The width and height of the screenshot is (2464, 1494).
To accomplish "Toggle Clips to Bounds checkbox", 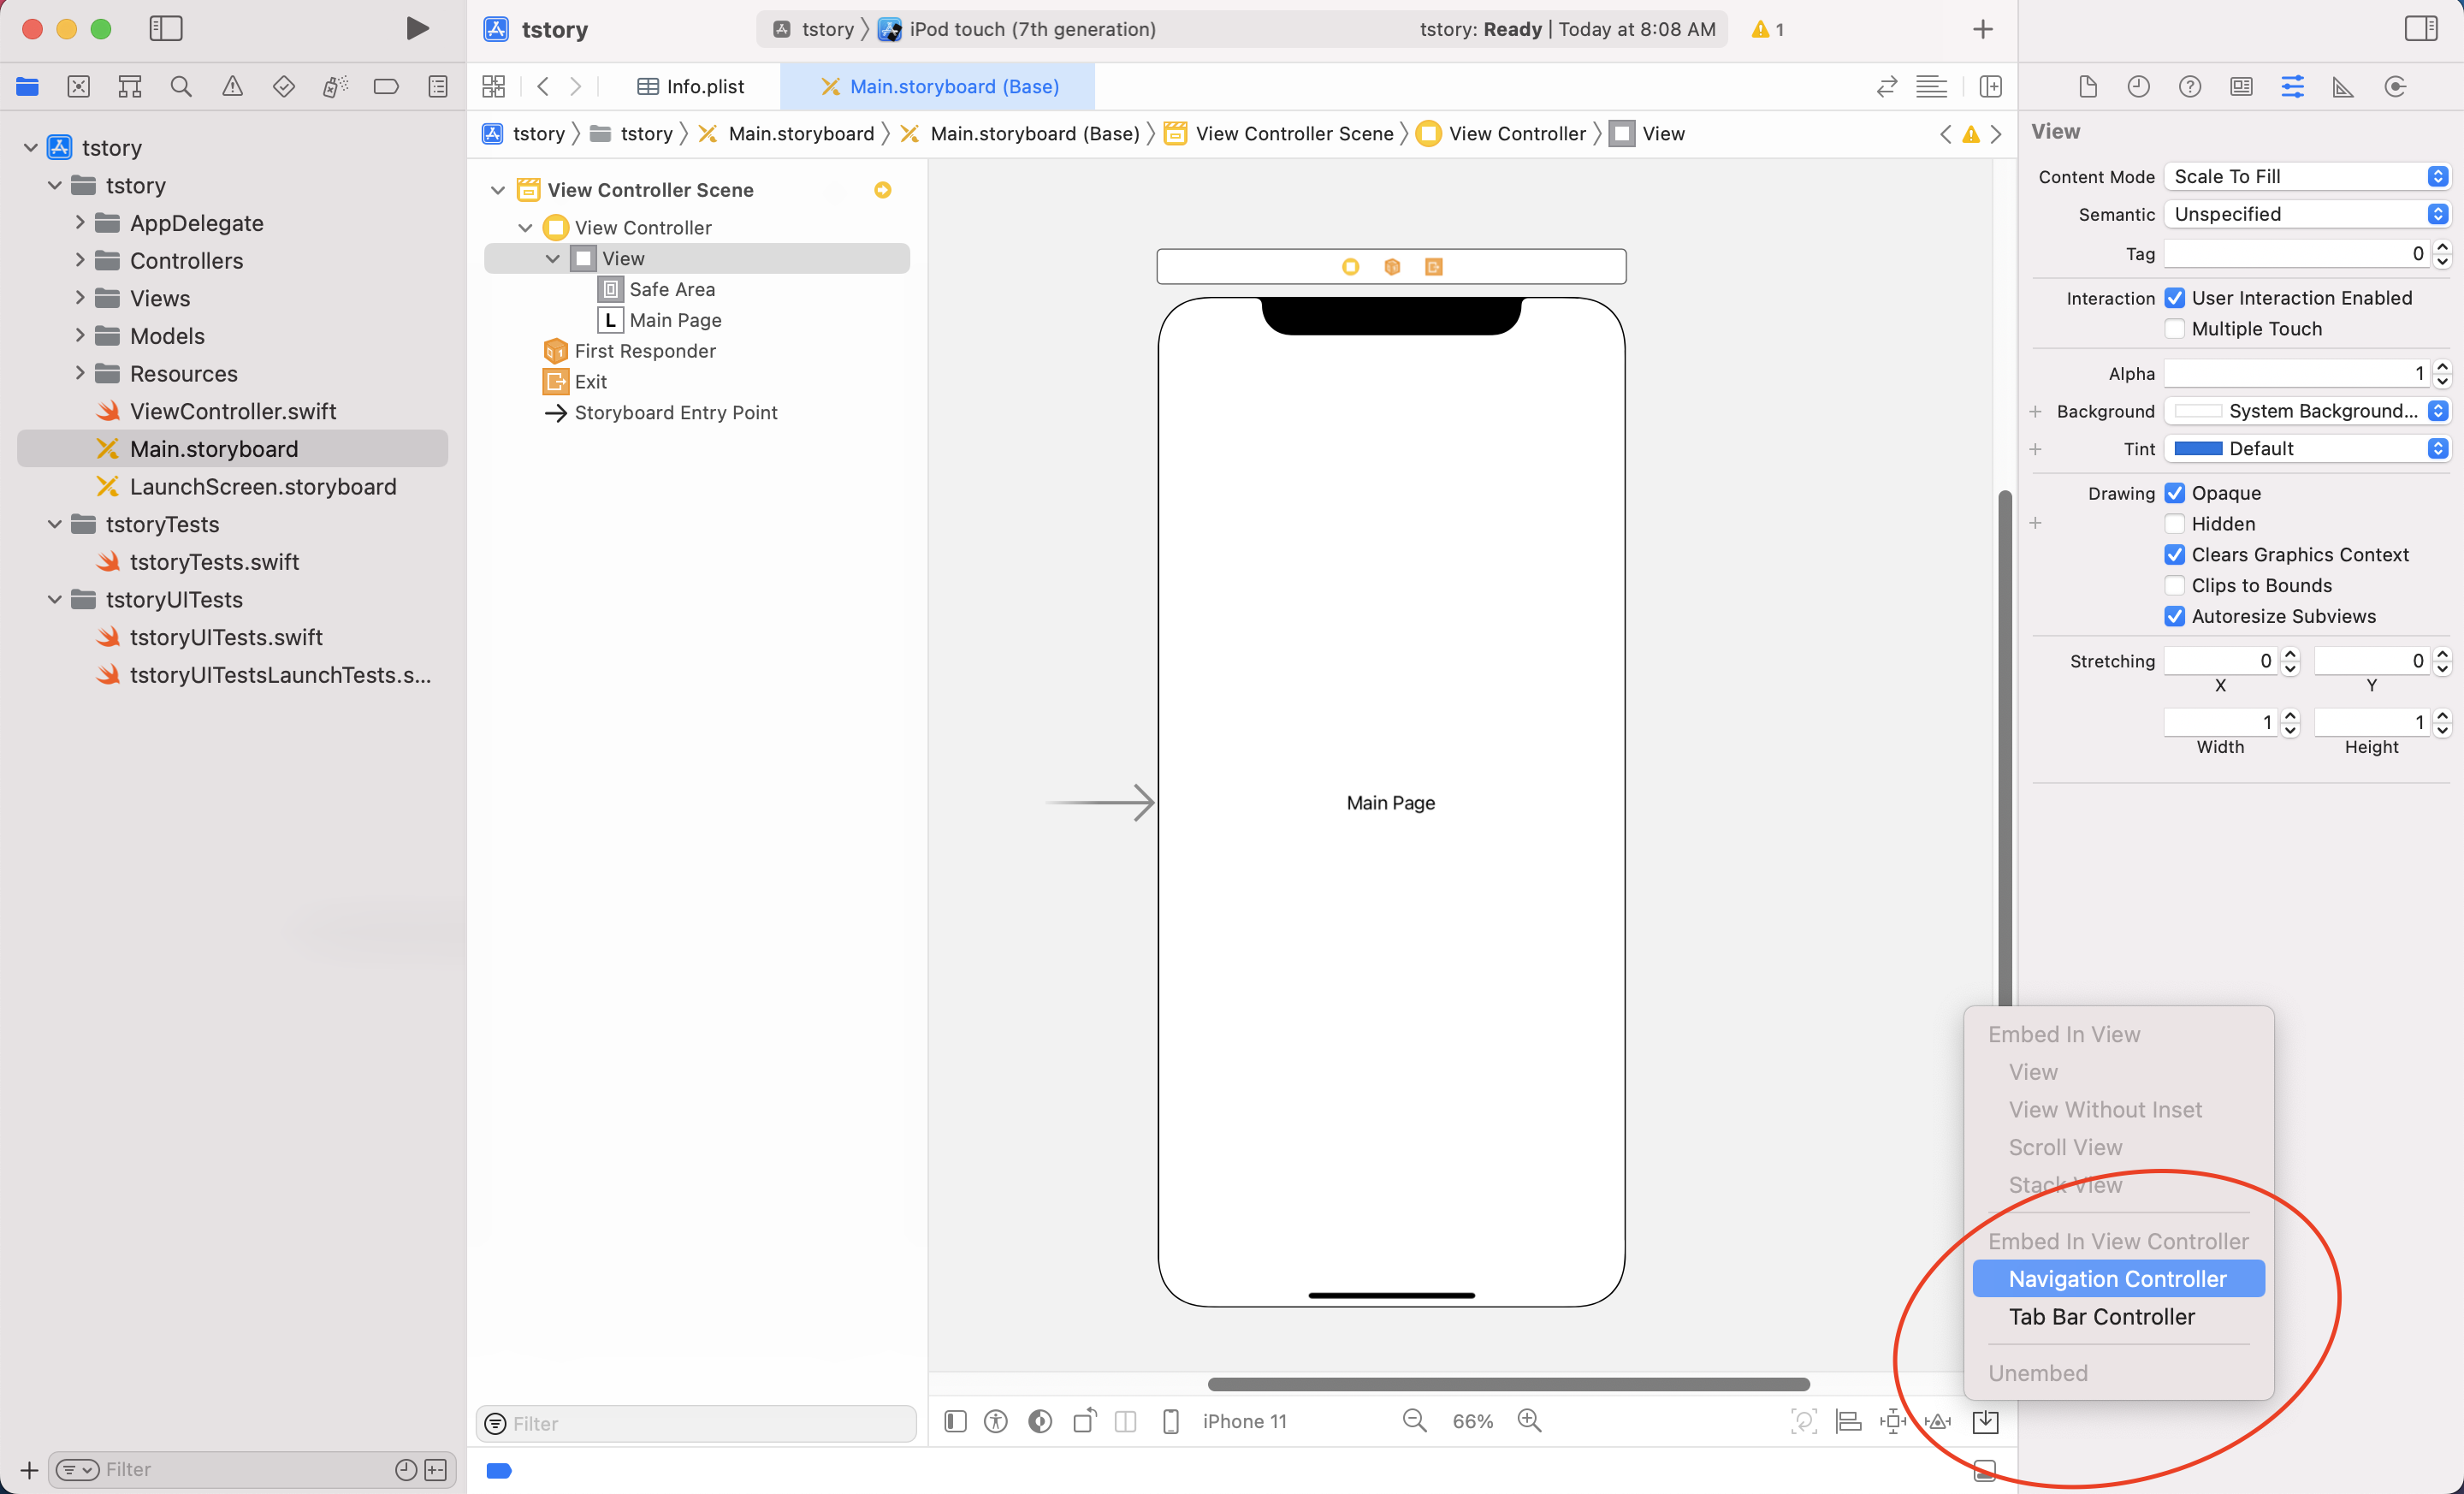I will (x=2174, y=586).
